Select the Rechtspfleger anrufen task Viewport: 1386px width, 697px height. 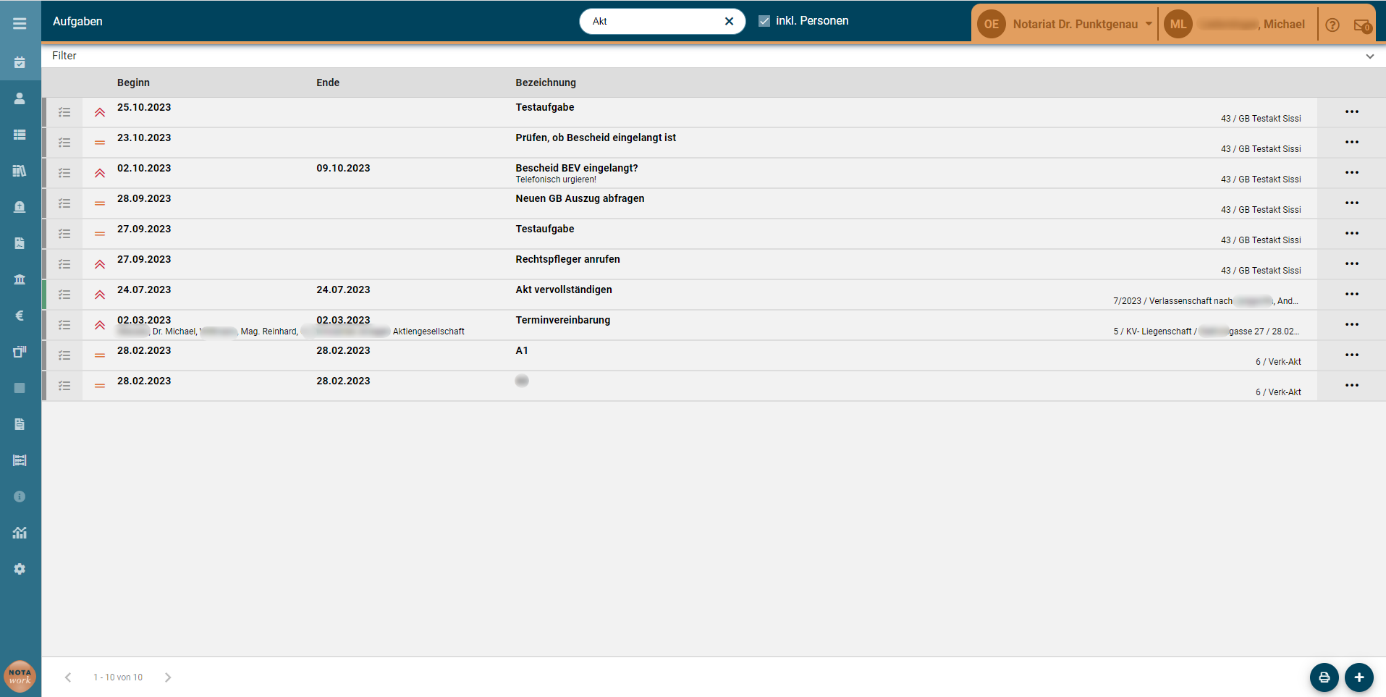click(567, 259)
